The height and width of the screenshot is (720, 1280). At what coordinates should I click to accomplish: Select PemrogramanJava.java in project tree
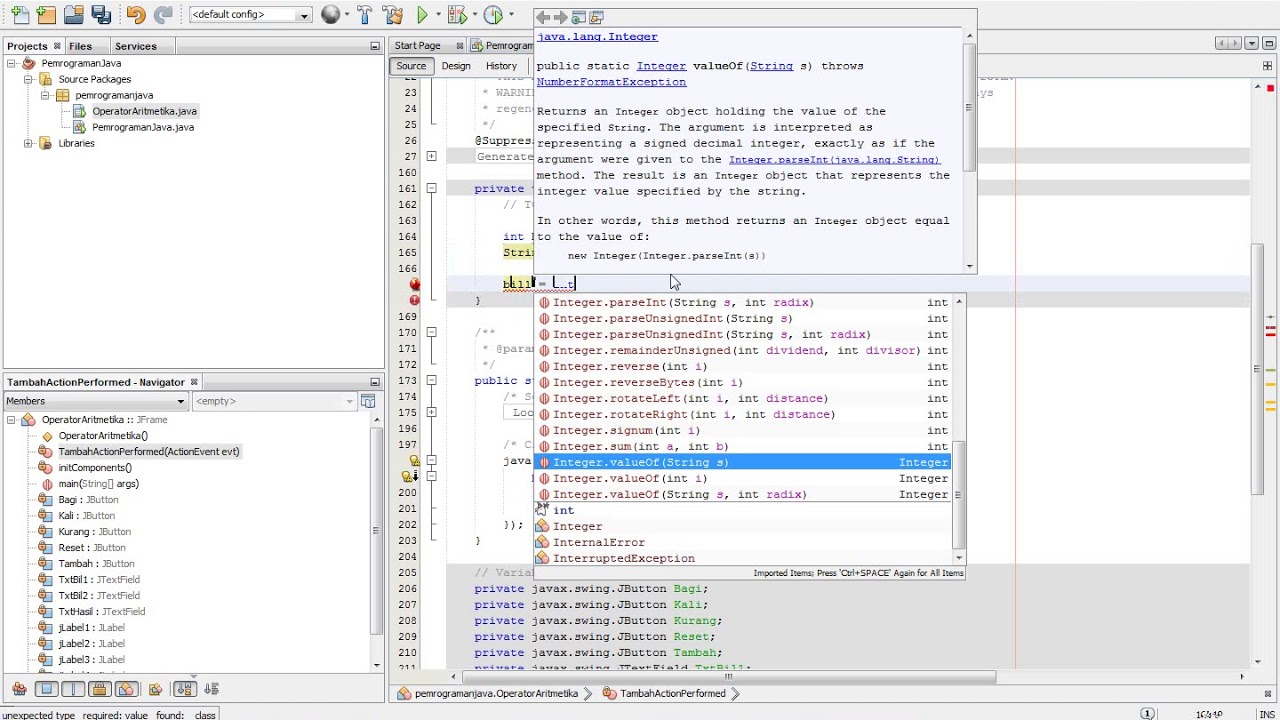143,127
